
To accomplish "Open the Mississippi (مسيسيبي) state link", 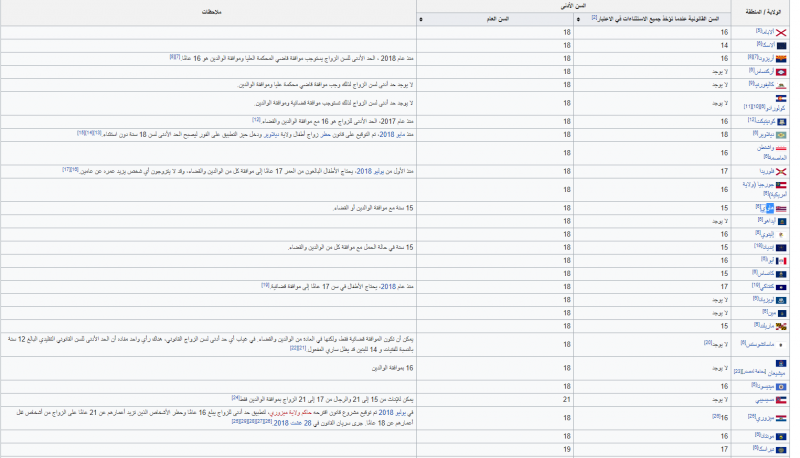I will coord(764,400).
